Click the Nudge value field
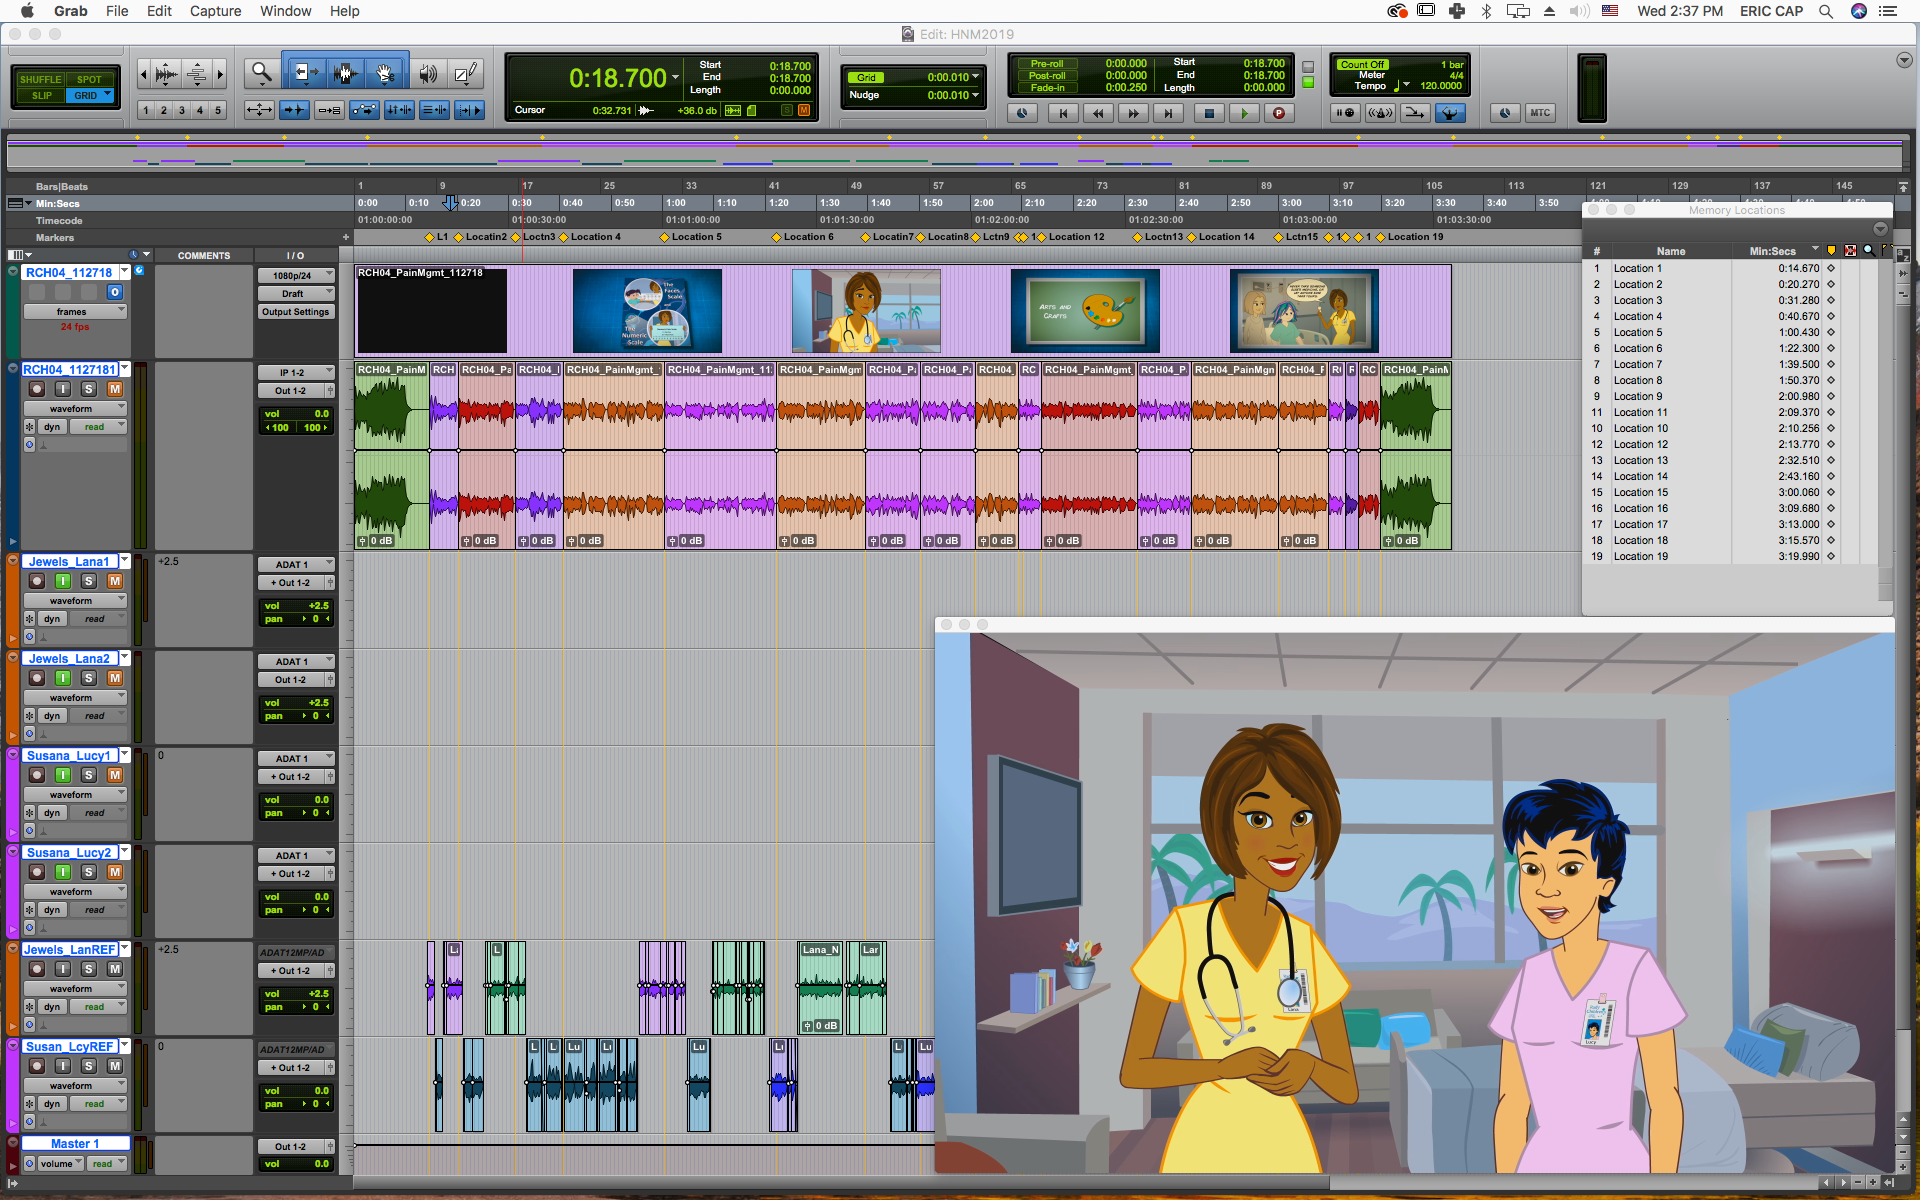The height and width of the screenshot is (1200, 1920). pyautogui.click(x=948, y=95)
